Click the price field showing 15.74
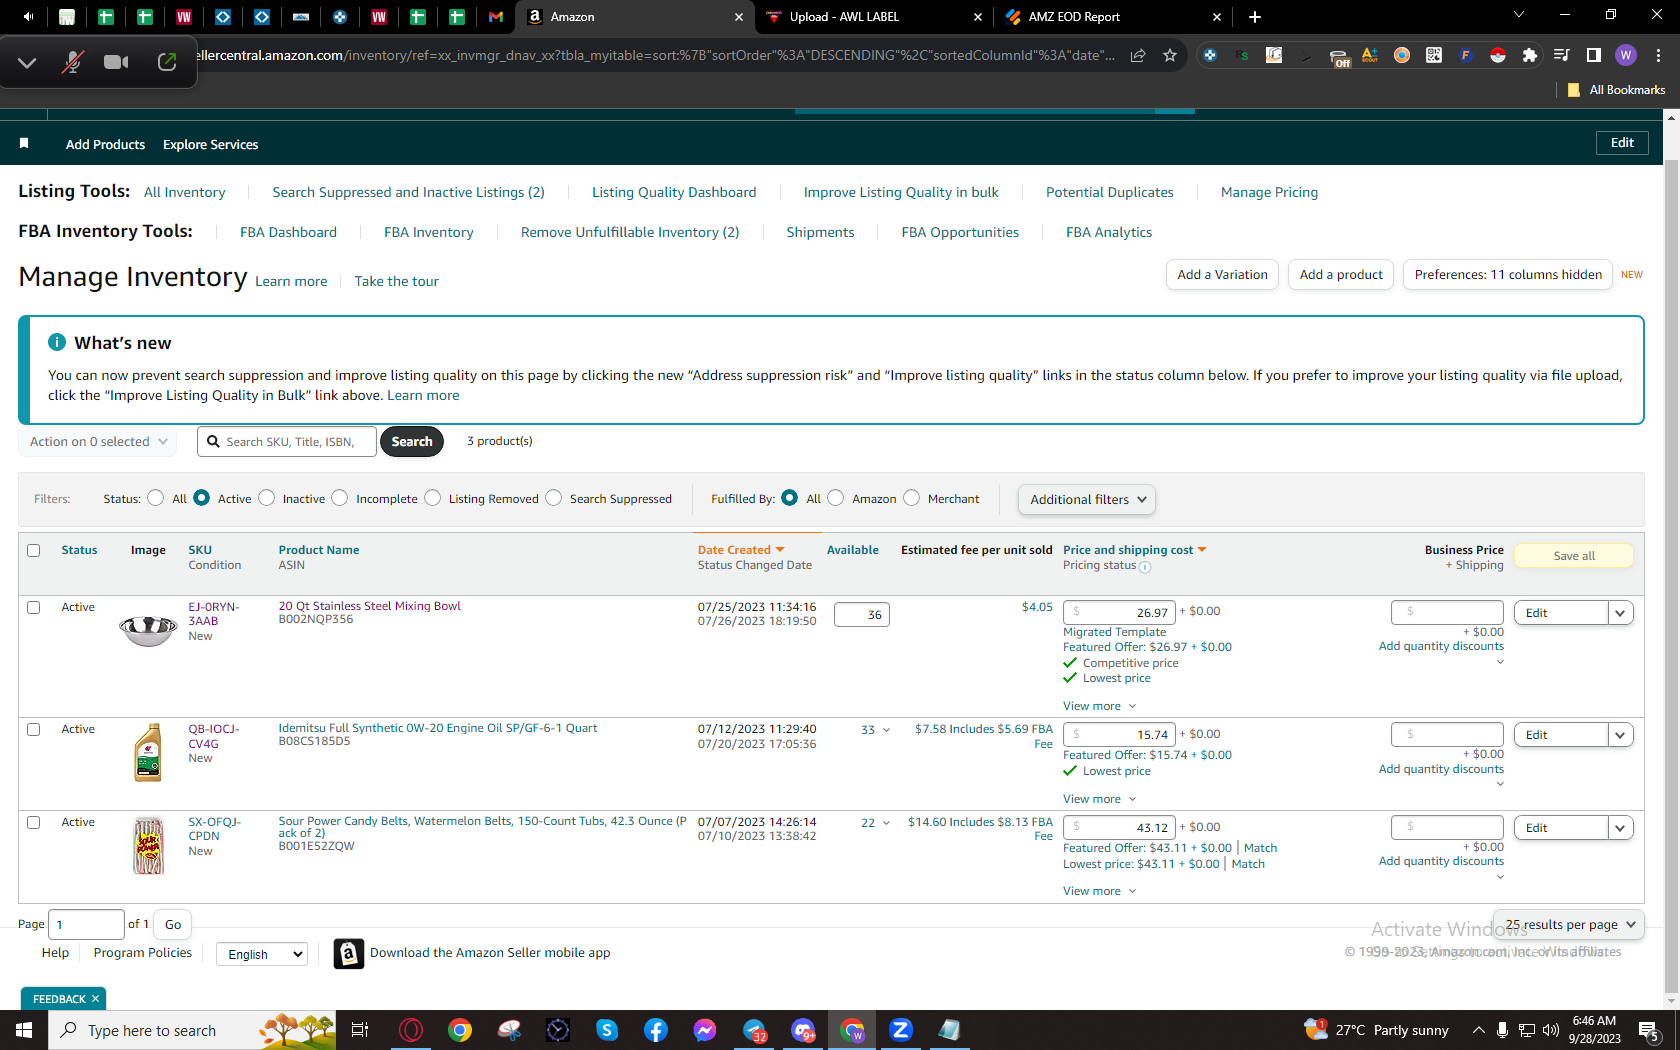This screenshot has width=1680, height=1050. tap(1119, 735)
